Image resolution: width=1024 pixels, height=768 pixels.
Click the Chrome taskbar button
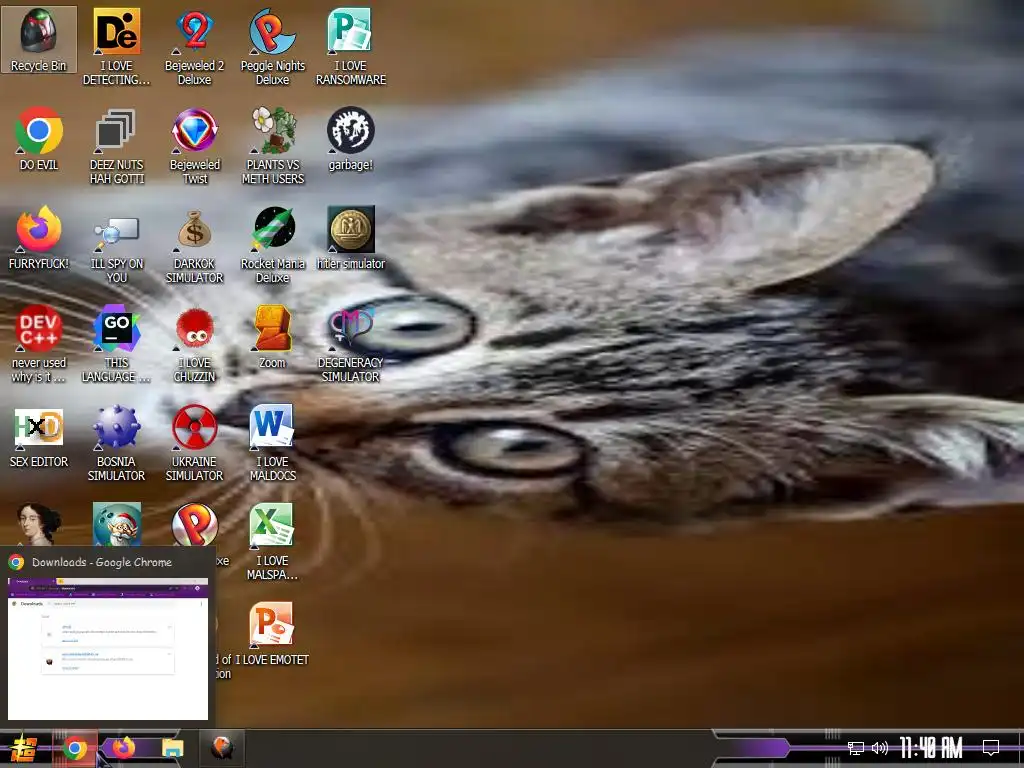[75, 748]
